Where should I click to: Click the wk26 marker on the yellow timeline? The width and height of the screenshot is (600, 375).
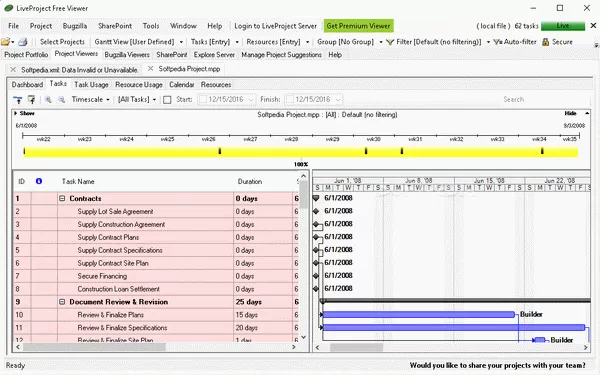click(220, 152)
